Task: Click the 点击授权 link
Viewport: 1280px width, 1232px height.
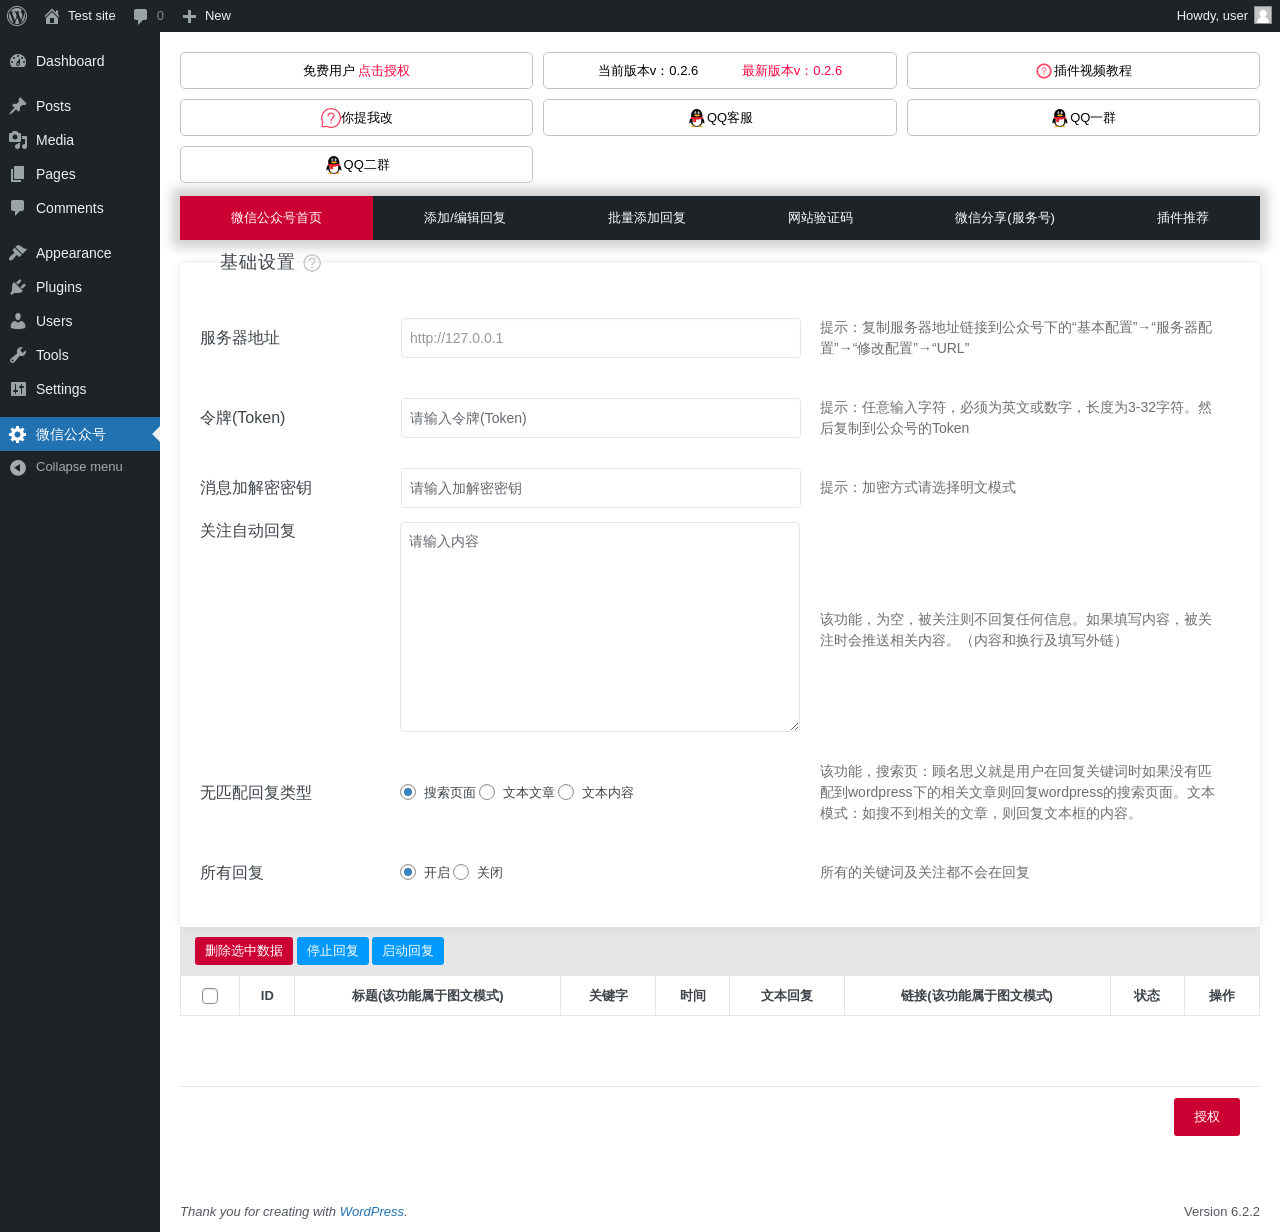Action: point(384,71)
